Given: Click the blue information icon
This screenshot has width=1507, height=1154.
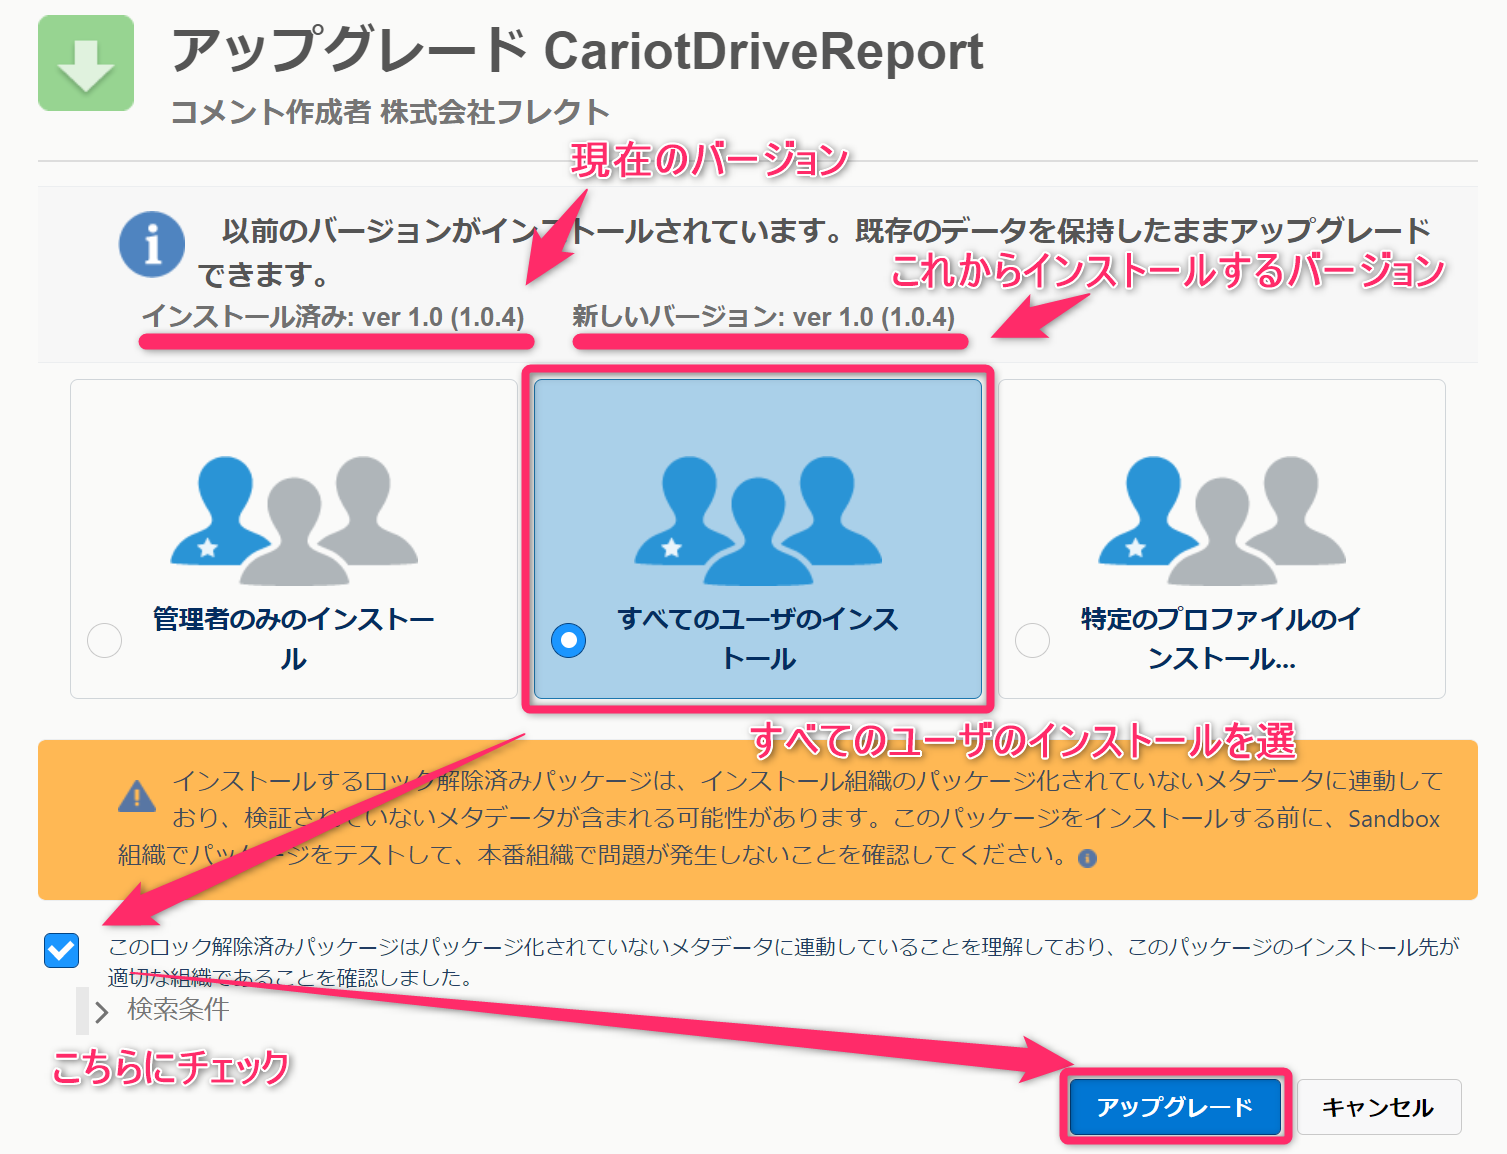Looking at the screenshot, I should tap(152, 244).
